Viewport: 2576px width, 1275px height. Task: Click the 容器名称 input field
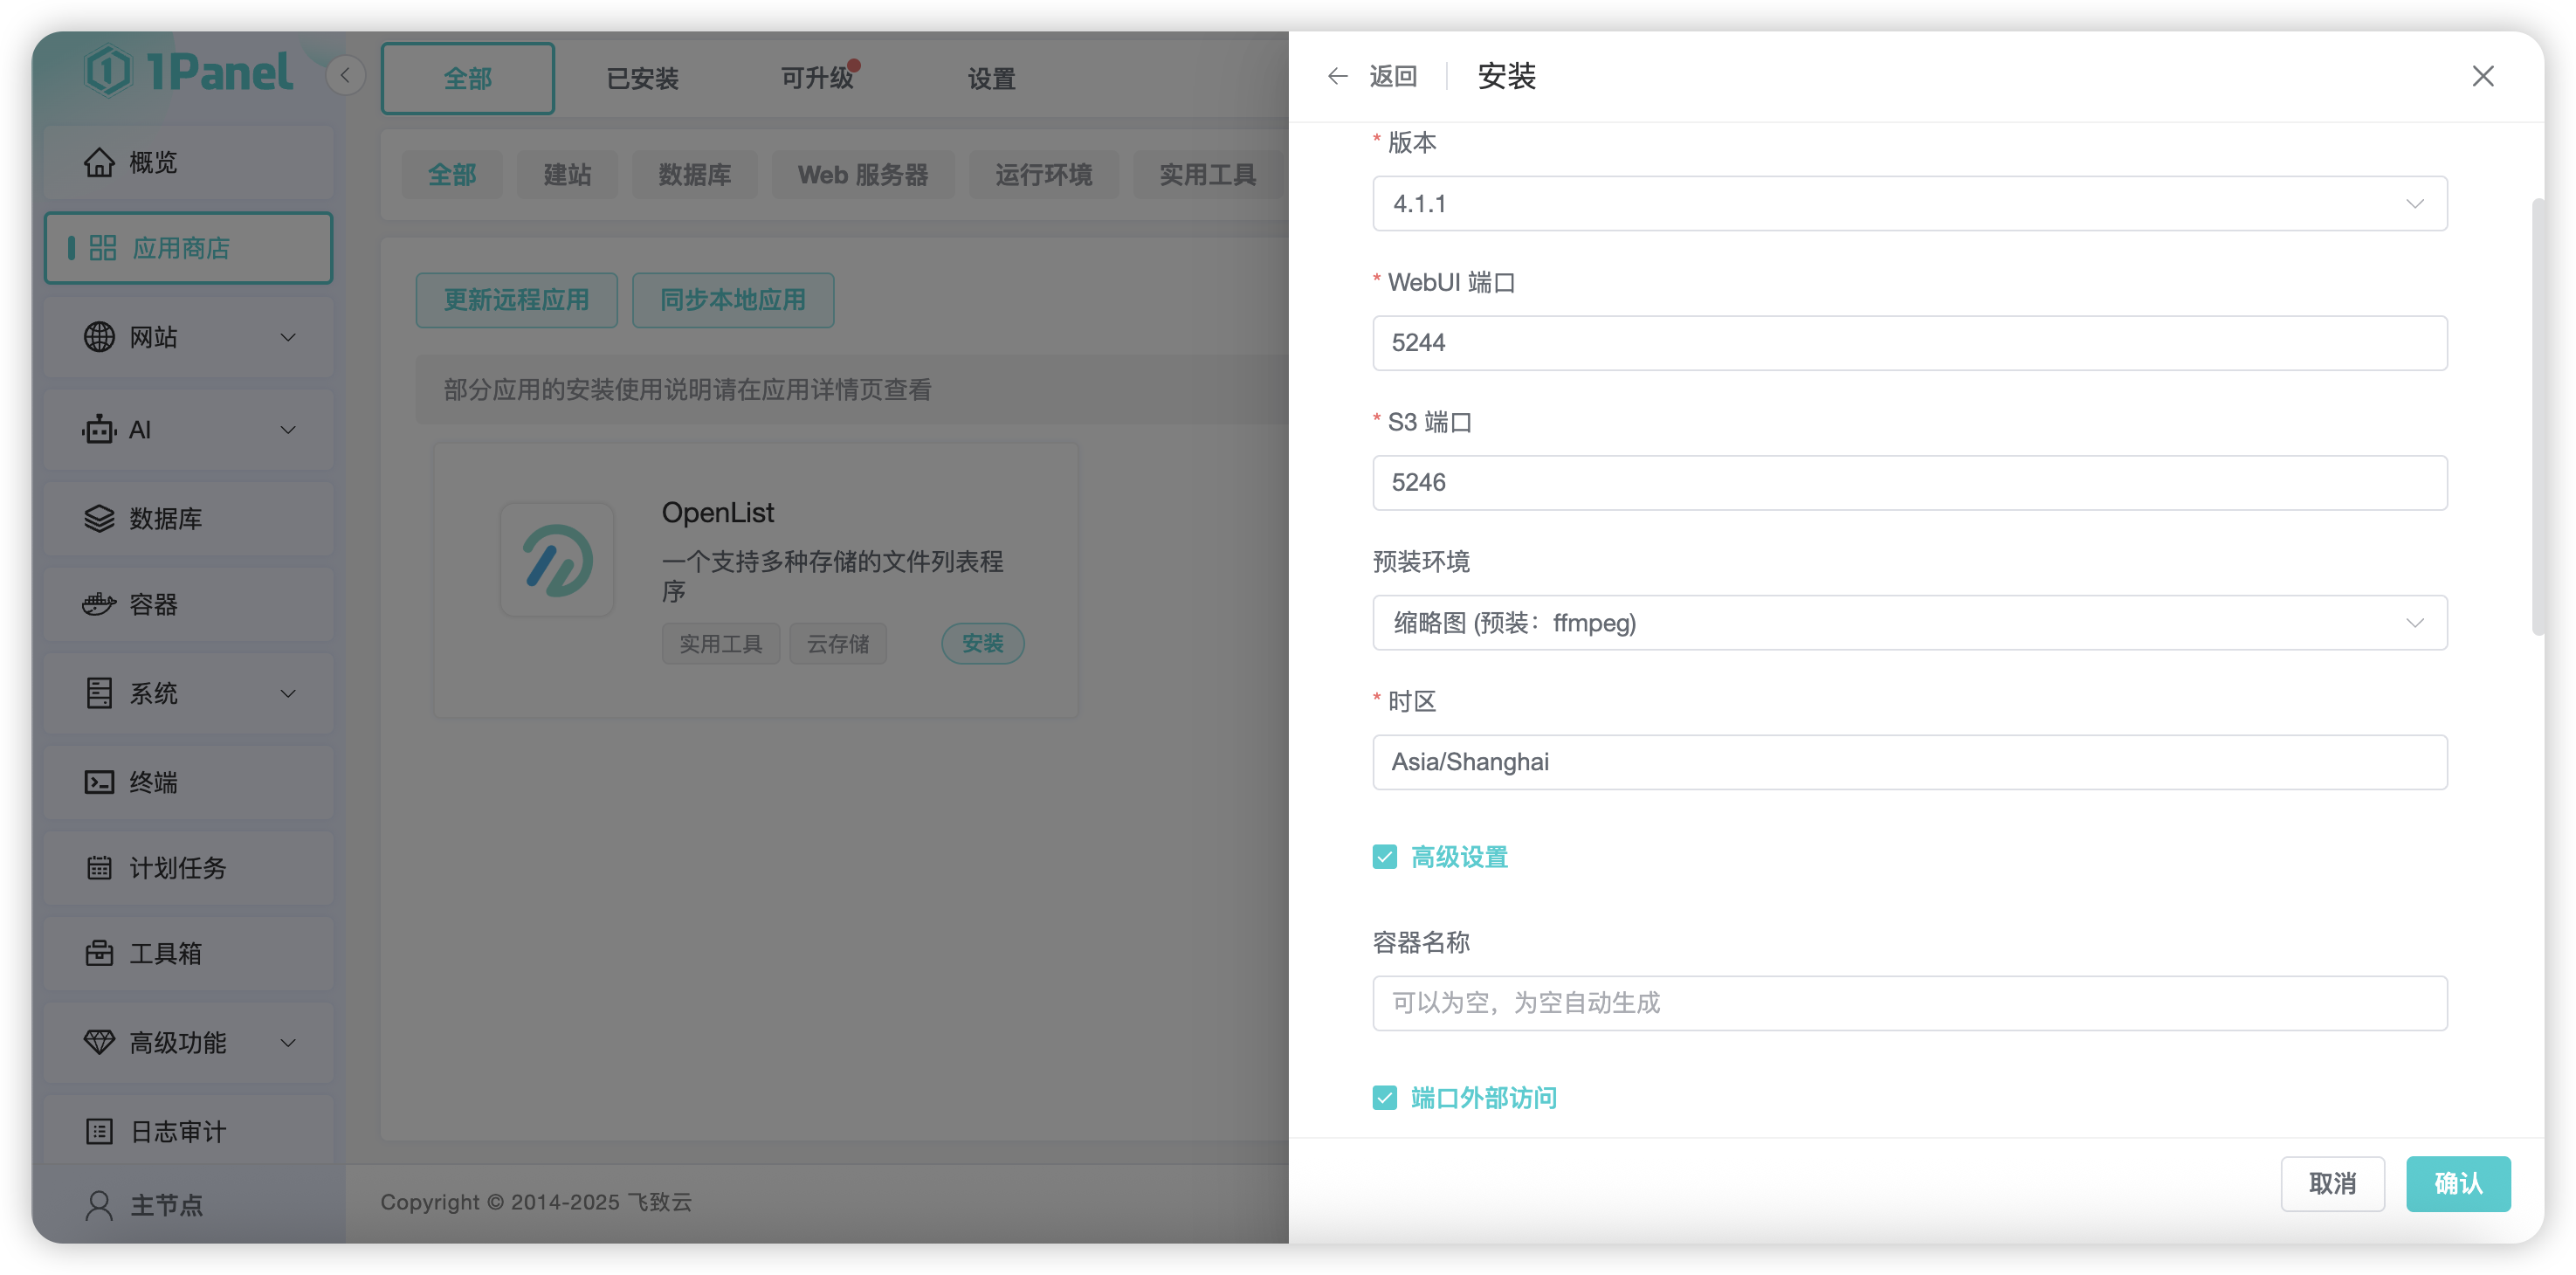[x=1909, y=1003]
